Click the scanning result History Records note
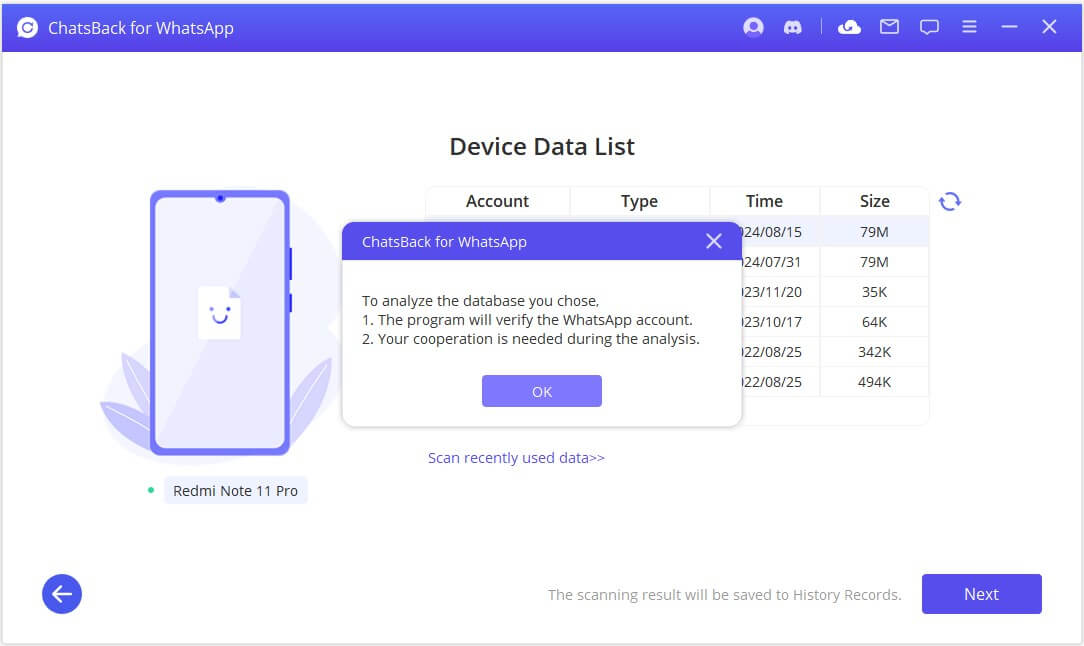 (725, 595)
